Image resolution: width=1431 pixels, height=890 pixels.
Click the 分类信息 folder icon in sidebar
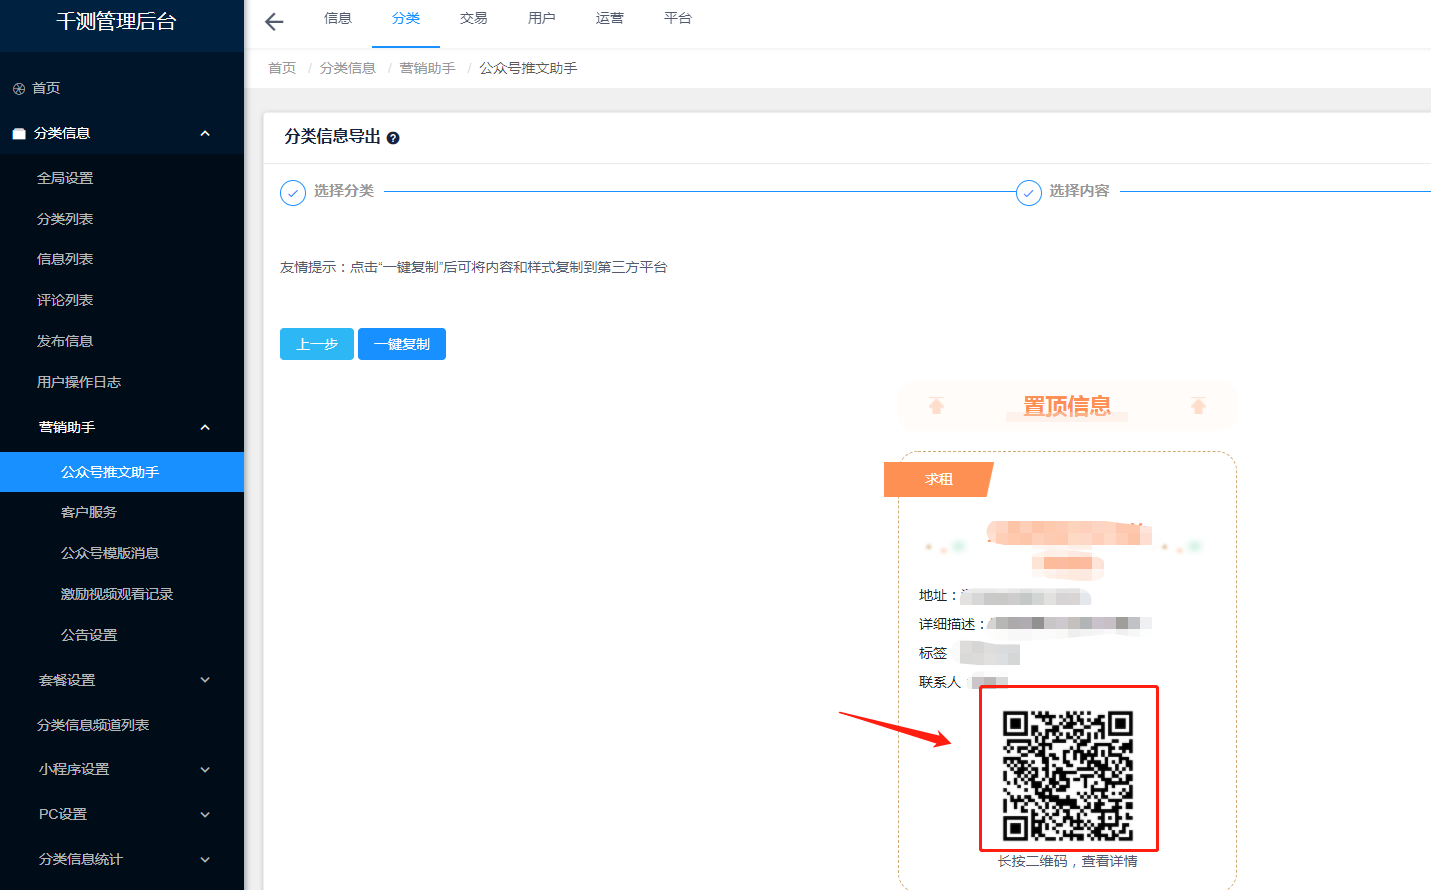19,134
